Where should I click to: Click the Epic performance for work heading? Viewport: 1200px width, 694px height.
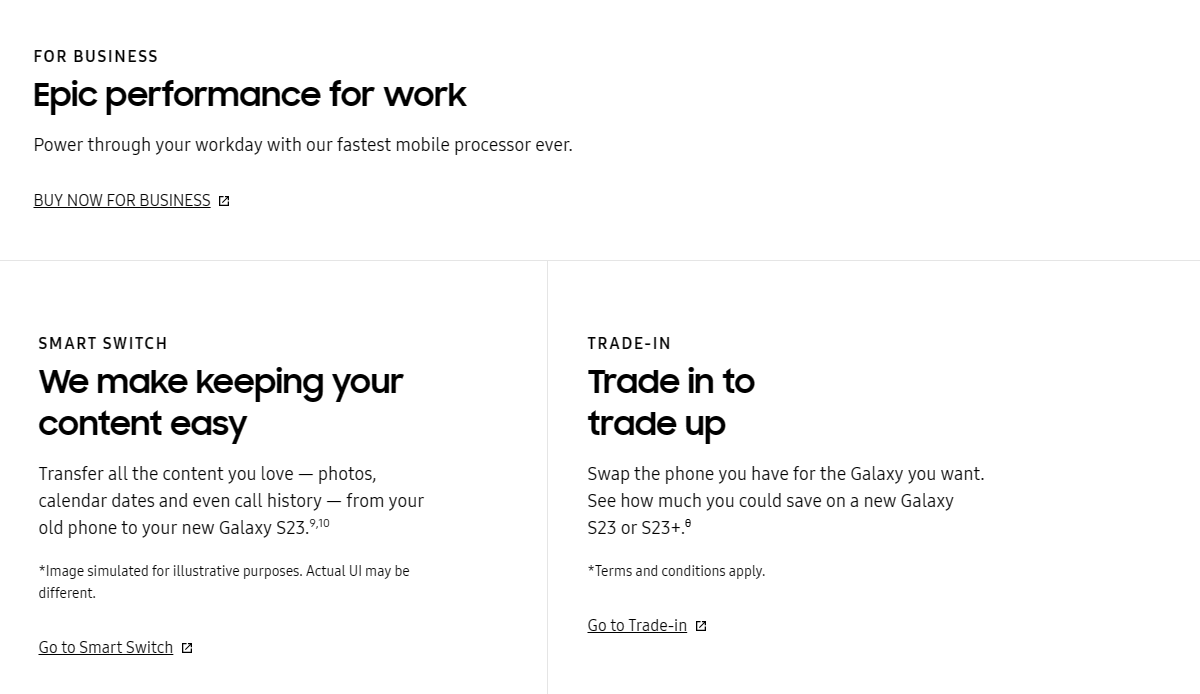click(x=250, y=95)
